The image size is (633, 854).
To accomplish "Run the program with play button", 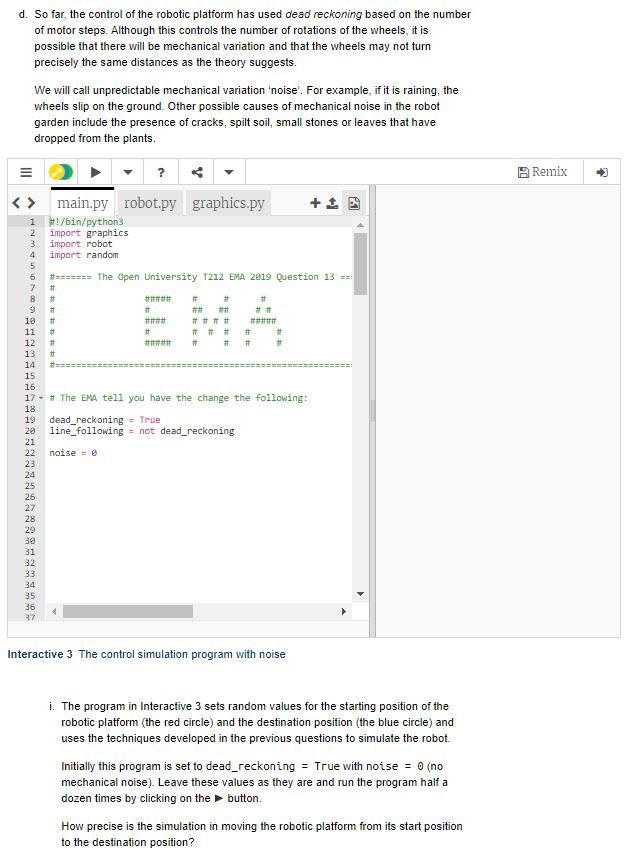I will click(x=95, y=172).
